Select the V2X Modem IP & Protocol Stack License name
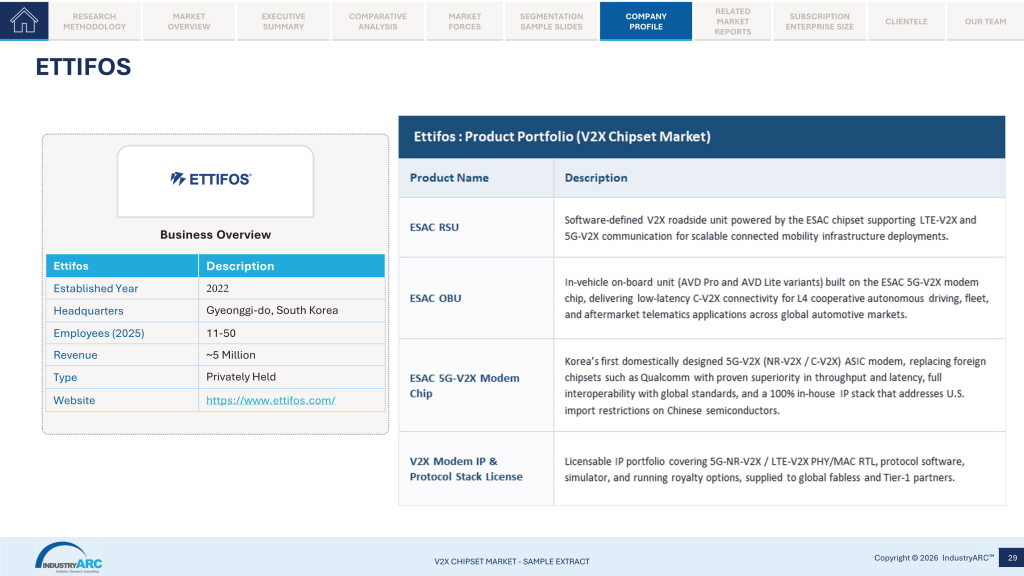This screenshot has width=1024, height=576. tap(466, 469)
